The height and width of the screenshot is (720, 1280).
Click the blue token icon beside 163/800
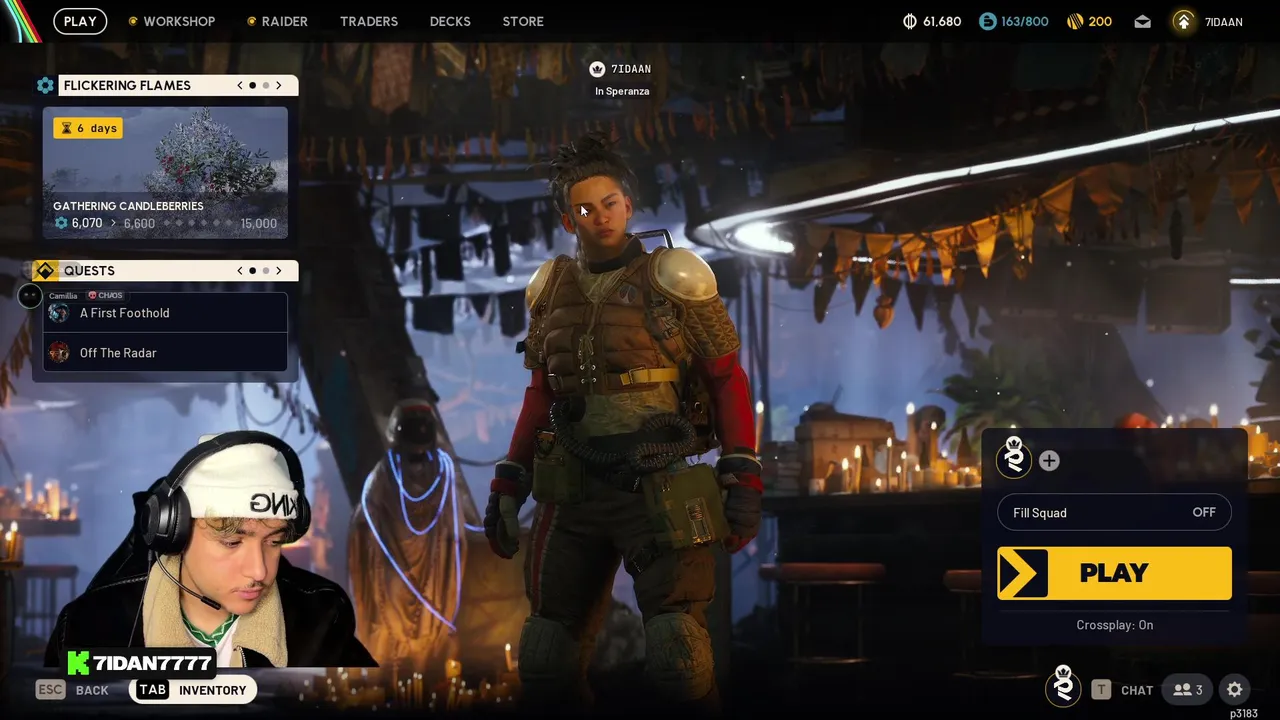(987, 21)
